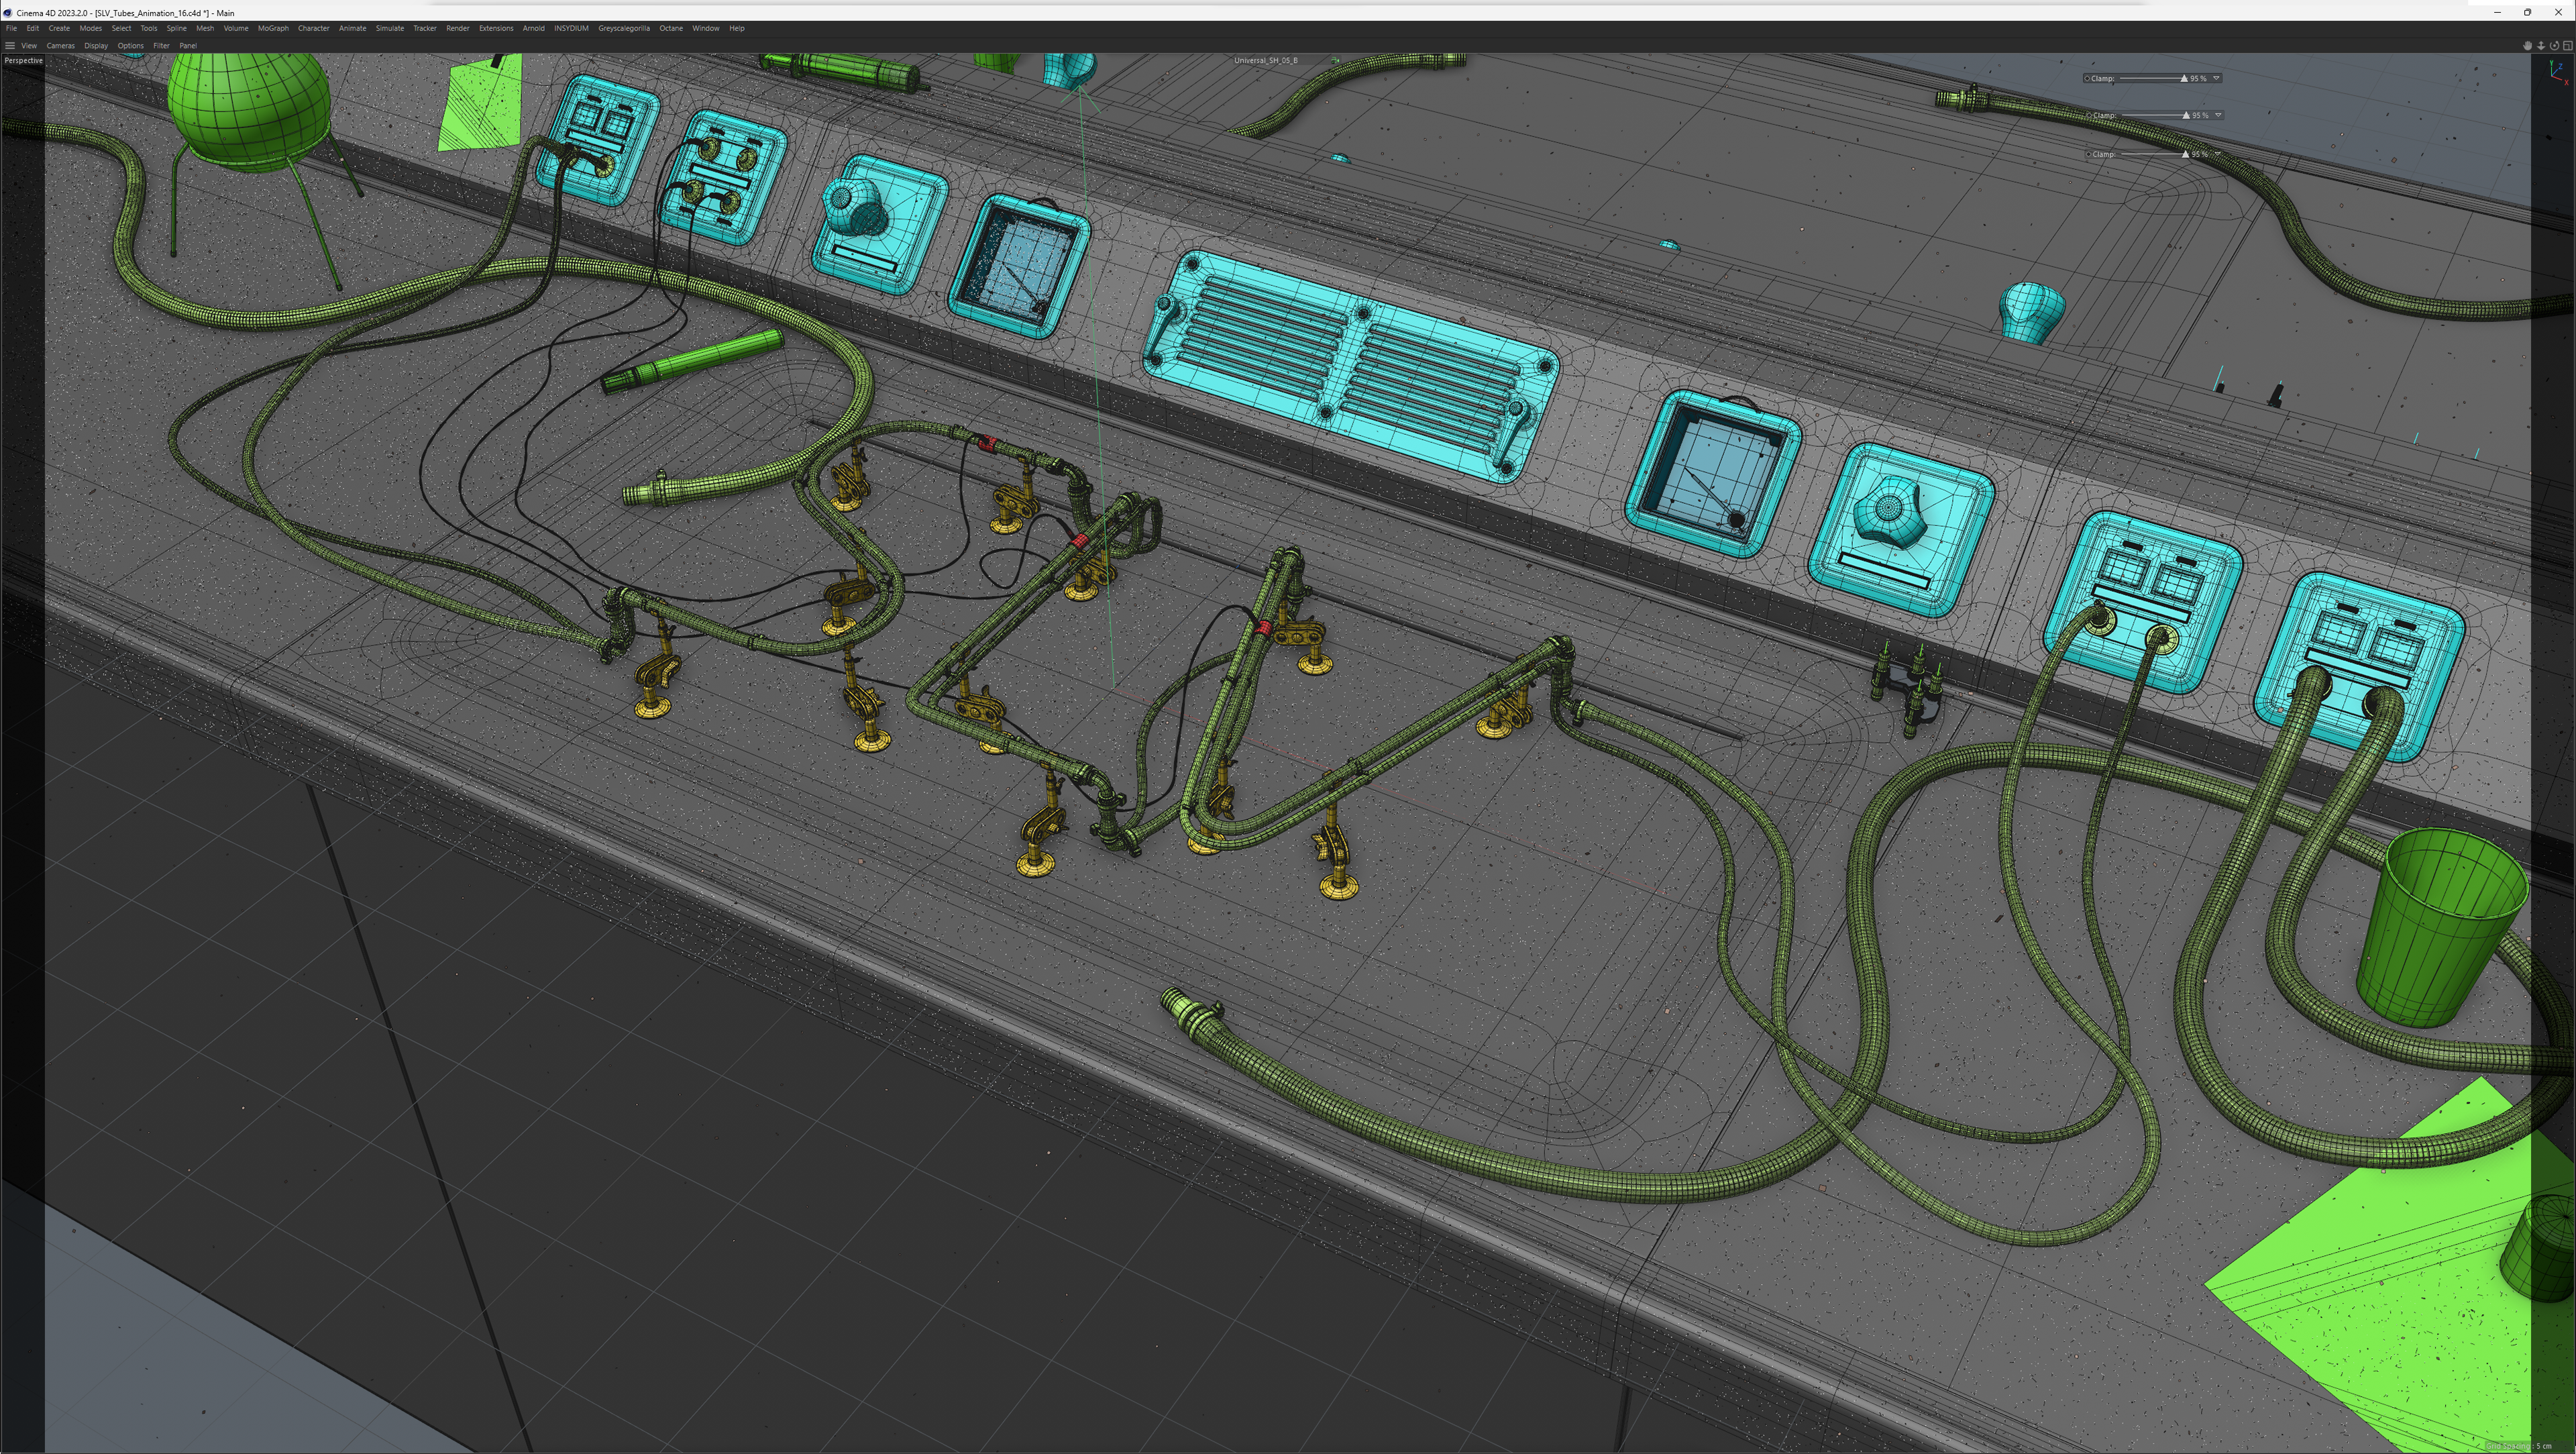Open the Simulate menu
Viewport: 2576px width, 1454px height.
389,28
